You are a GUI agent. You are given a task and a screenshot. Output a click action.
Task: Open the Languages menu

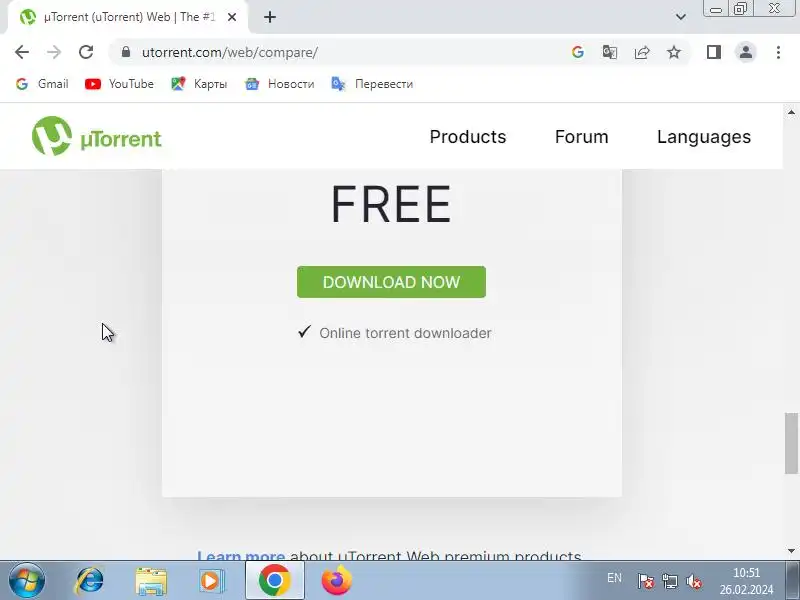(x=704, y=137)
